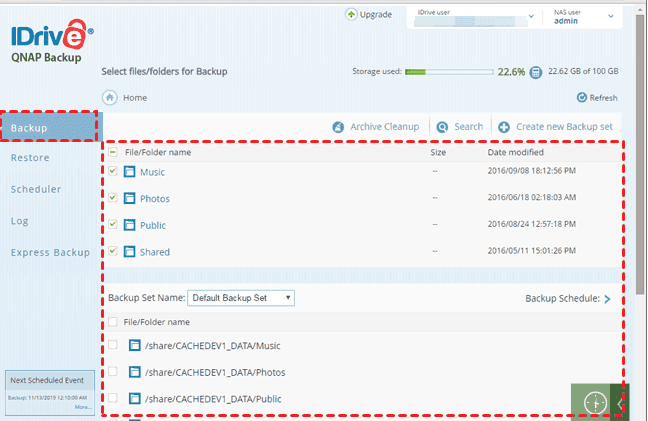Open the Shared folder link

coord(155,252)
